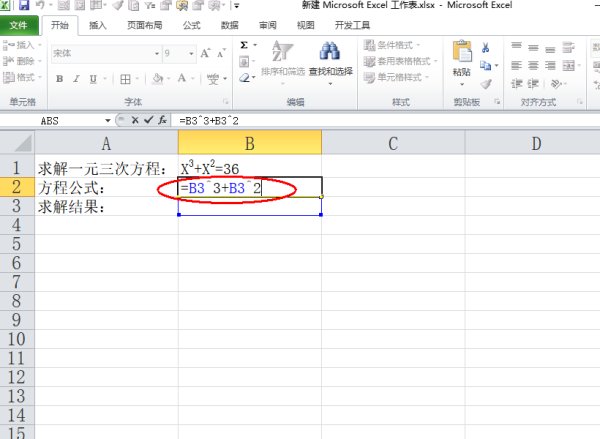
Task: Open the font dialog launcher in 字体 group
Action: point(226,101)
